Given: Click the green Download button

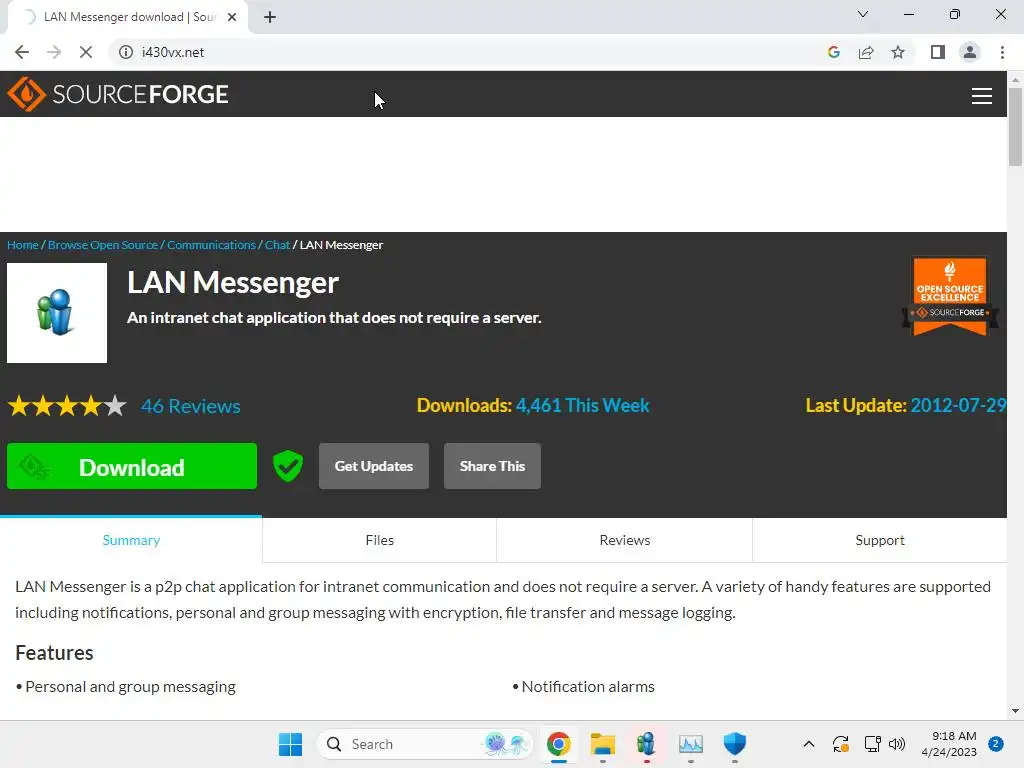Looking at the screenshot, I should [x=132, y=466].
